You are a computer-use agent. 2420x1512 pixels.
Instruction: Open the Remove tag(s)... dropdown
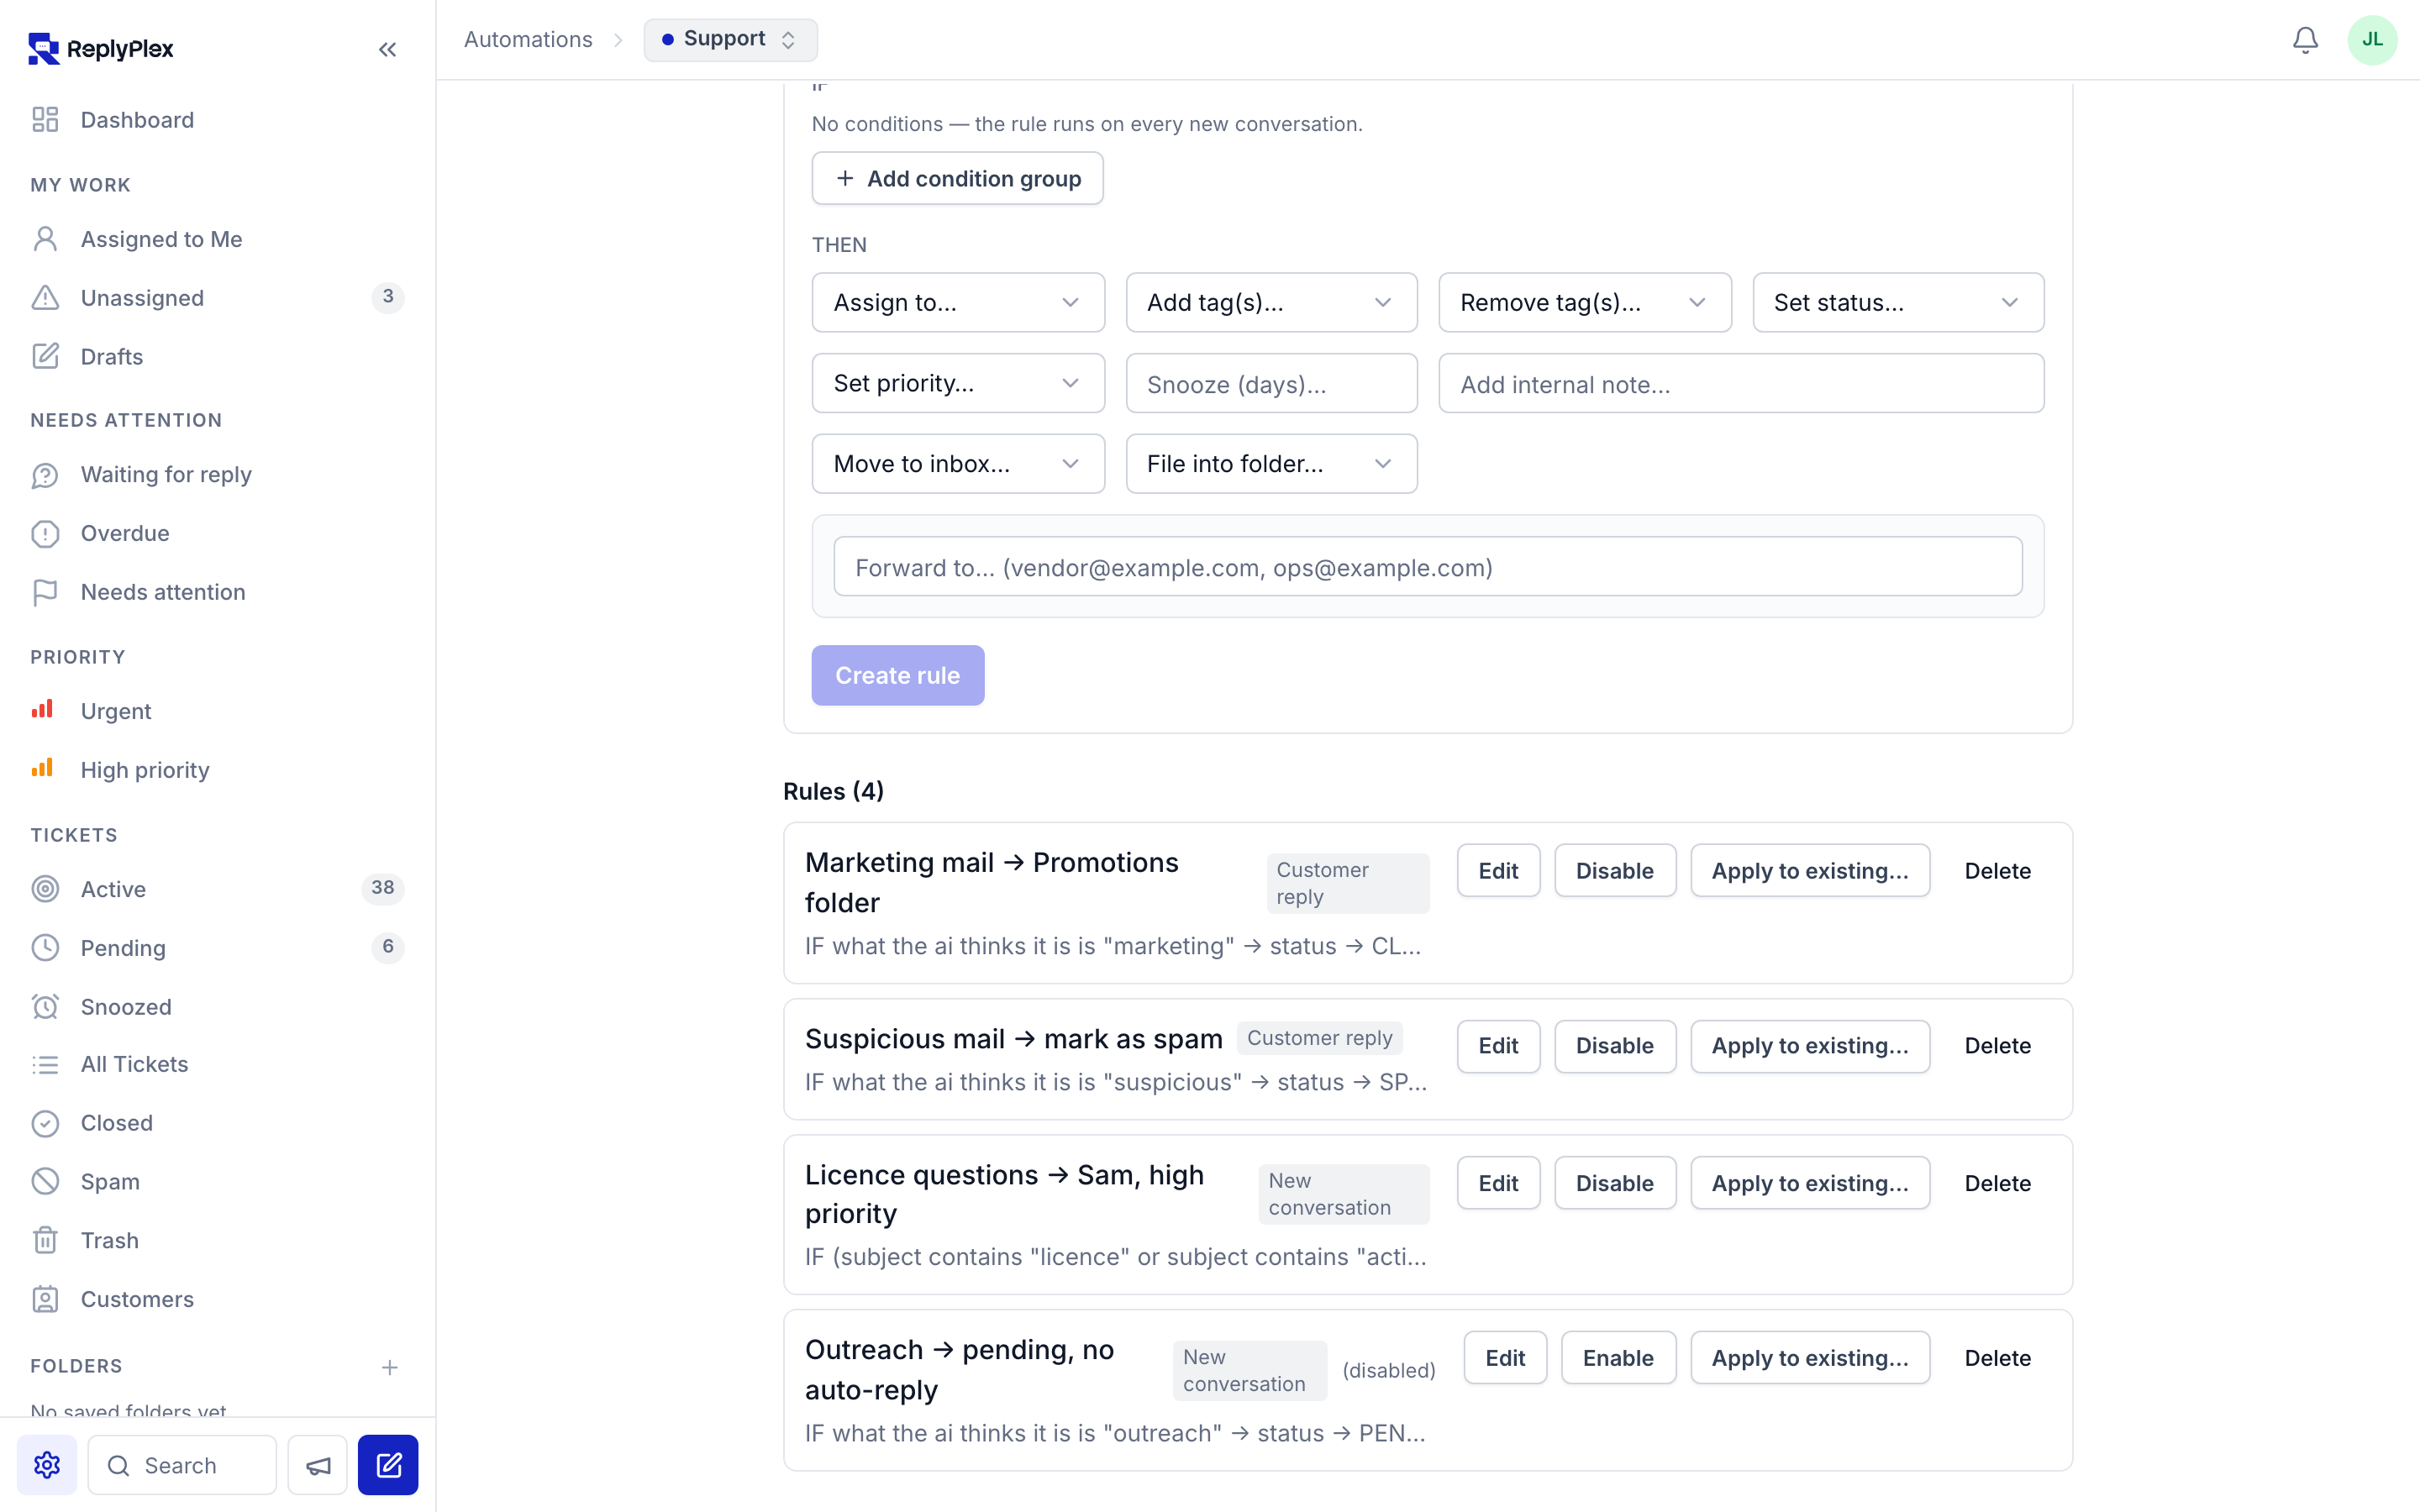[x=1585, y=302]
